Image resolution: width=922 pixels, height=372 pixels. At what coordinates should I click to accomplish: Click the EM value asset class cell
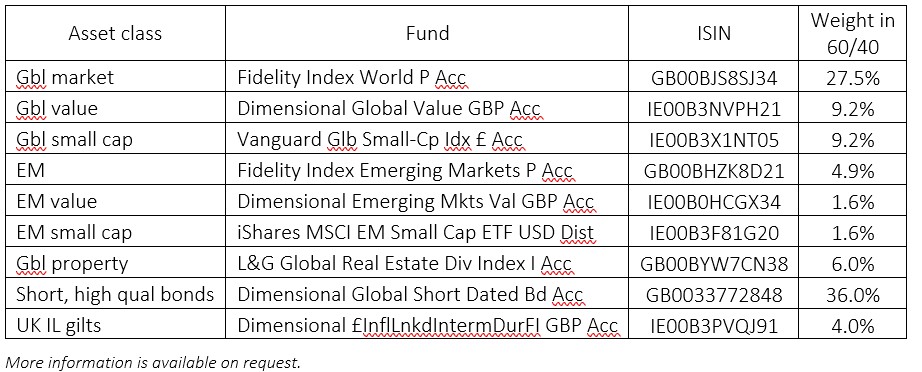[115, 201]
